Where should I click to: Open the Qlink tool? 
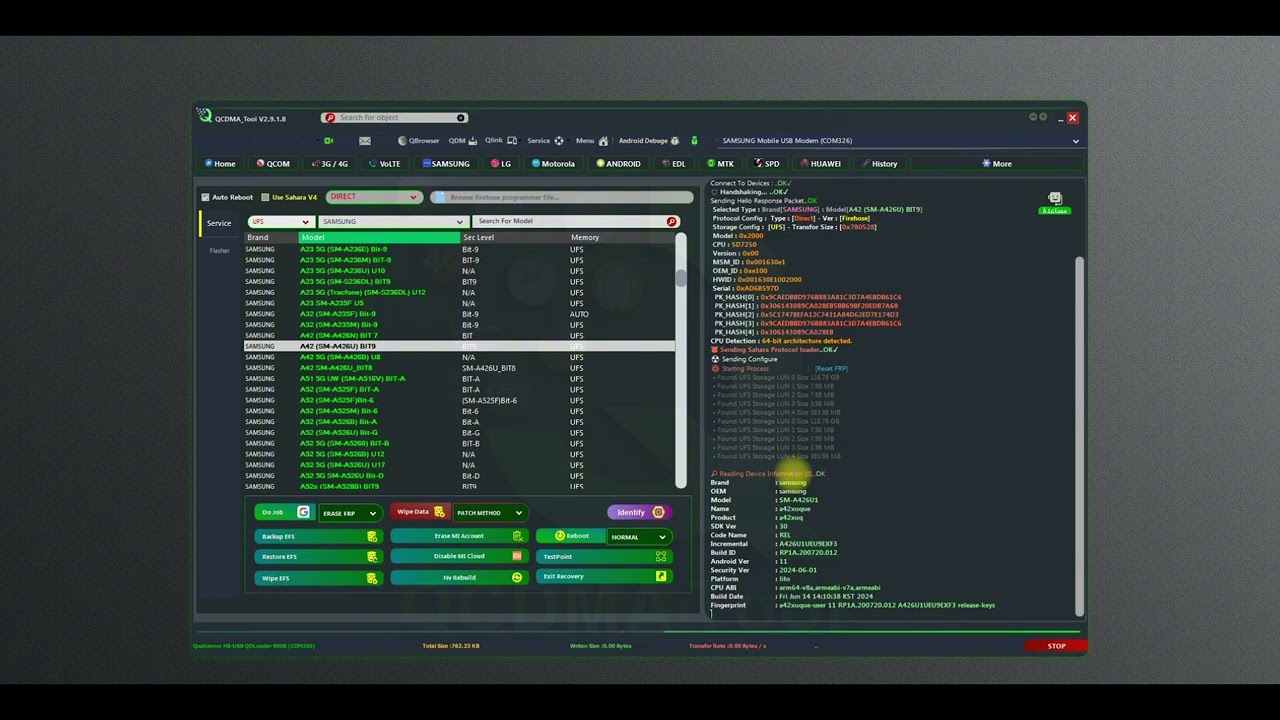point(501,141)
